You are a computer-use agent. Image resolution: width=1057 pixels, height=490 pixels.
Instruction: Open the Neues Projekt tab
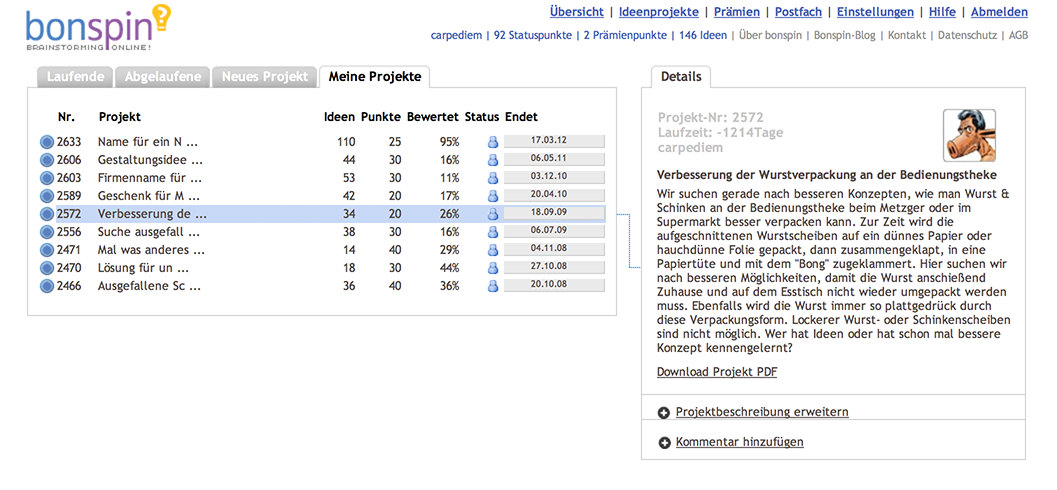tap(265, 77)
